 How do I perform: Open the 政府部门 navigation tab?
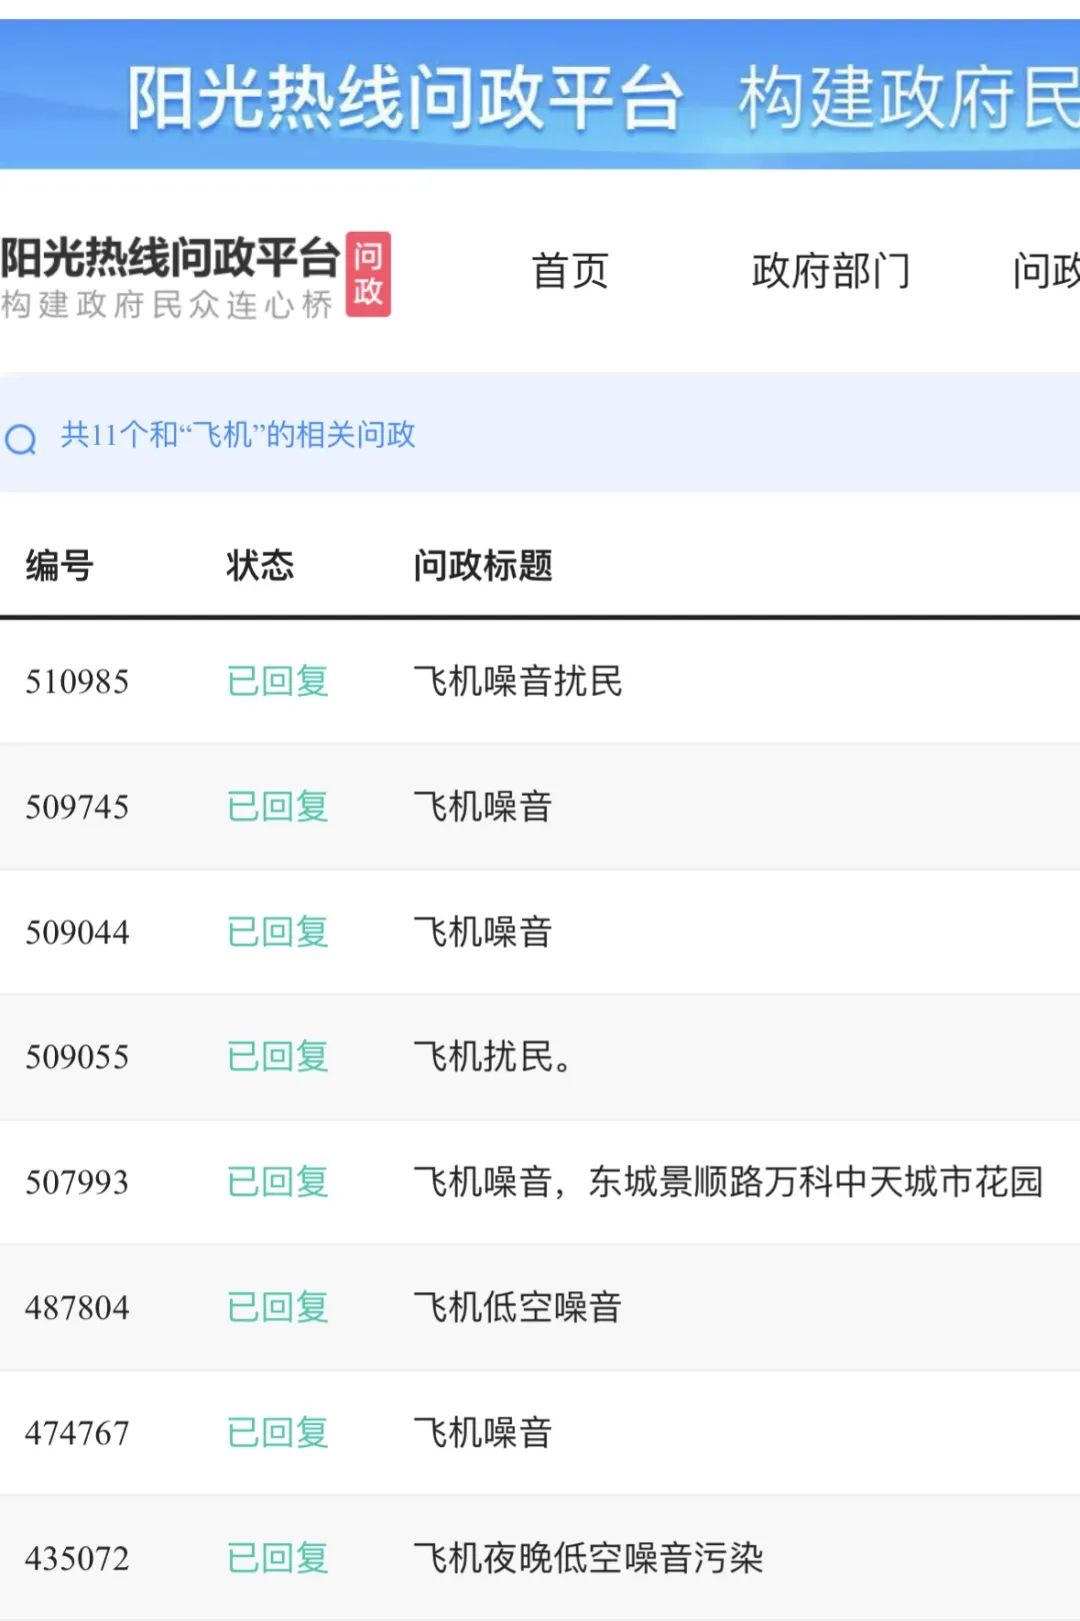[831, 271]
